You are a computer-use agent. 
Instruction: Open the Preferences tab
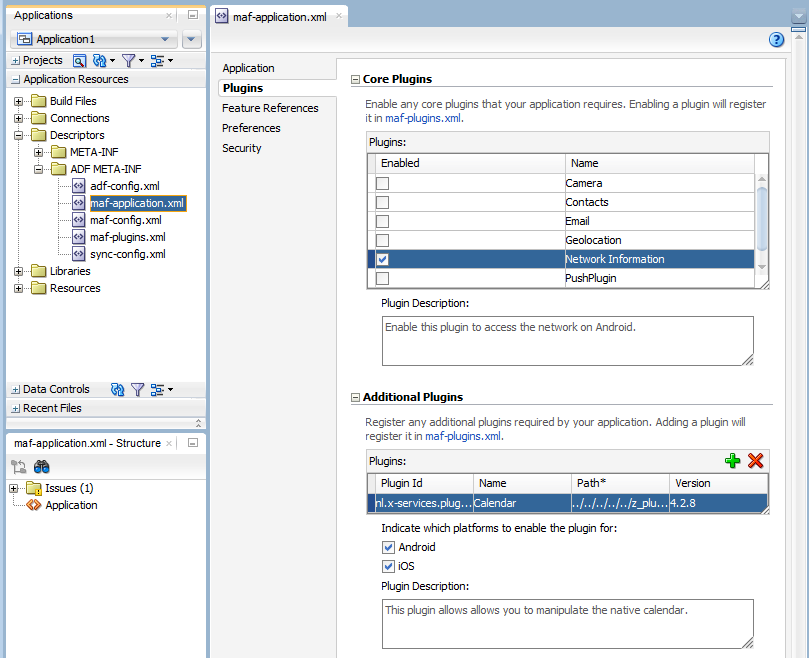(251, 128)
